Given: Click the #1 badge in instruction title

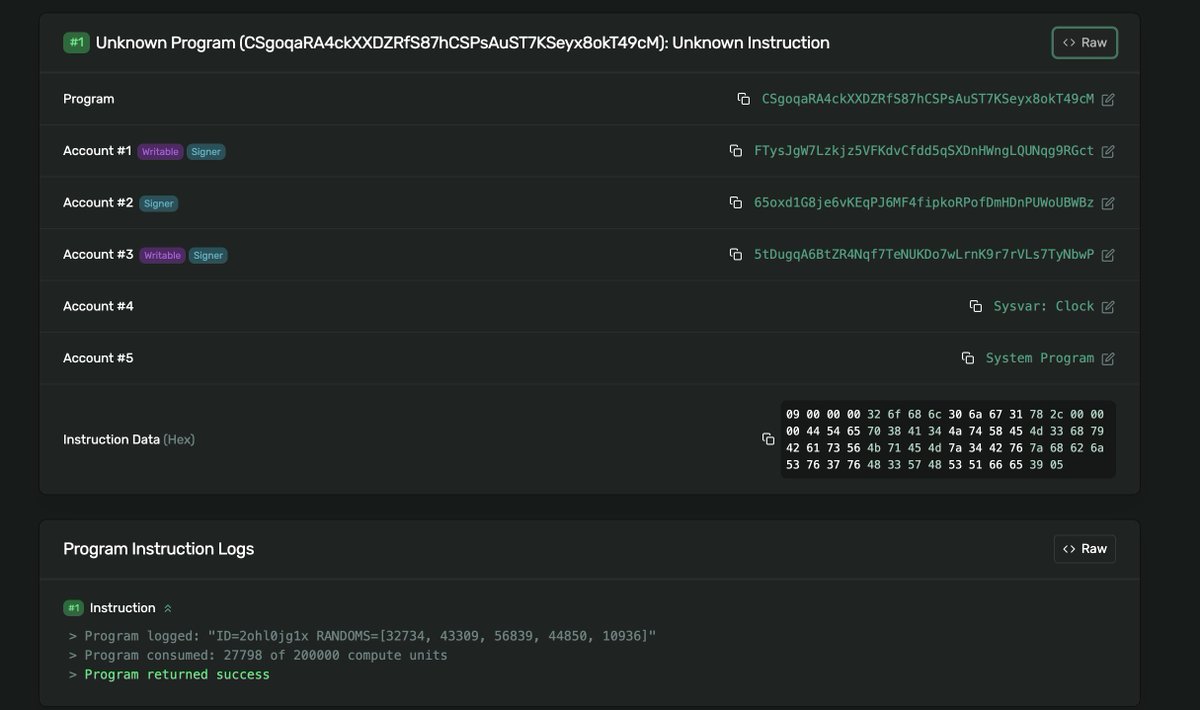Looking at the screenshot, I should tap(76, 43).
